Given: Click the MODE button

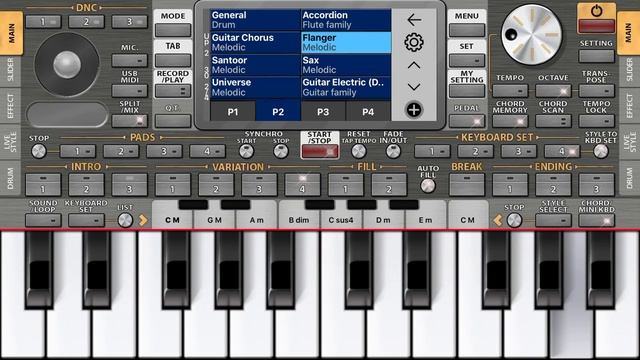Looking at the screenshot, I should (173, 30).
